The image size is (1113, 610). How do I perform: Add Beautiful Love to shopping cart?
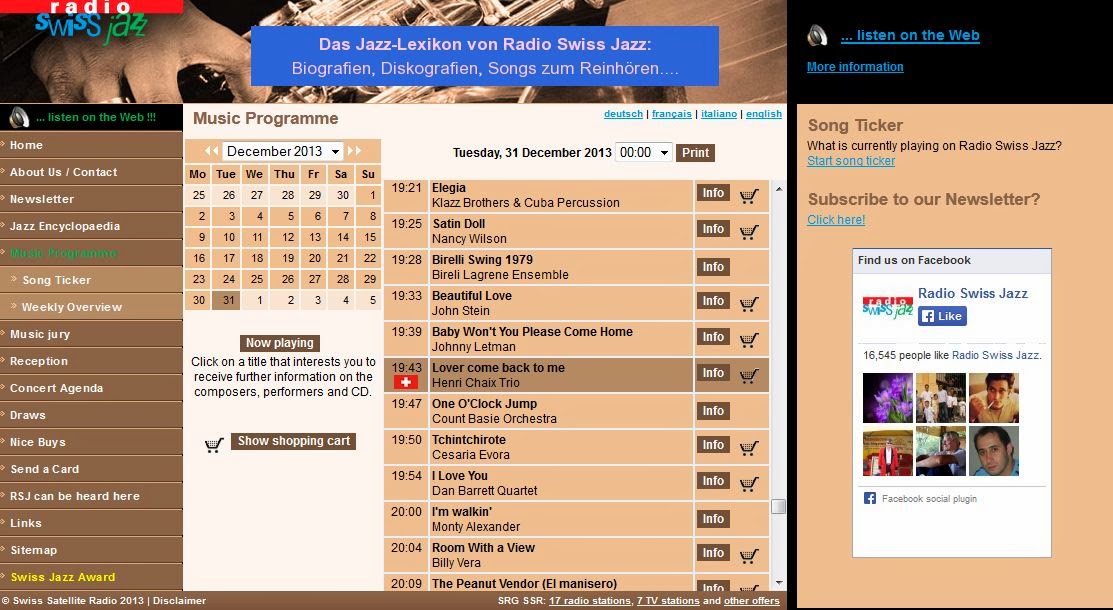[749, 304]
